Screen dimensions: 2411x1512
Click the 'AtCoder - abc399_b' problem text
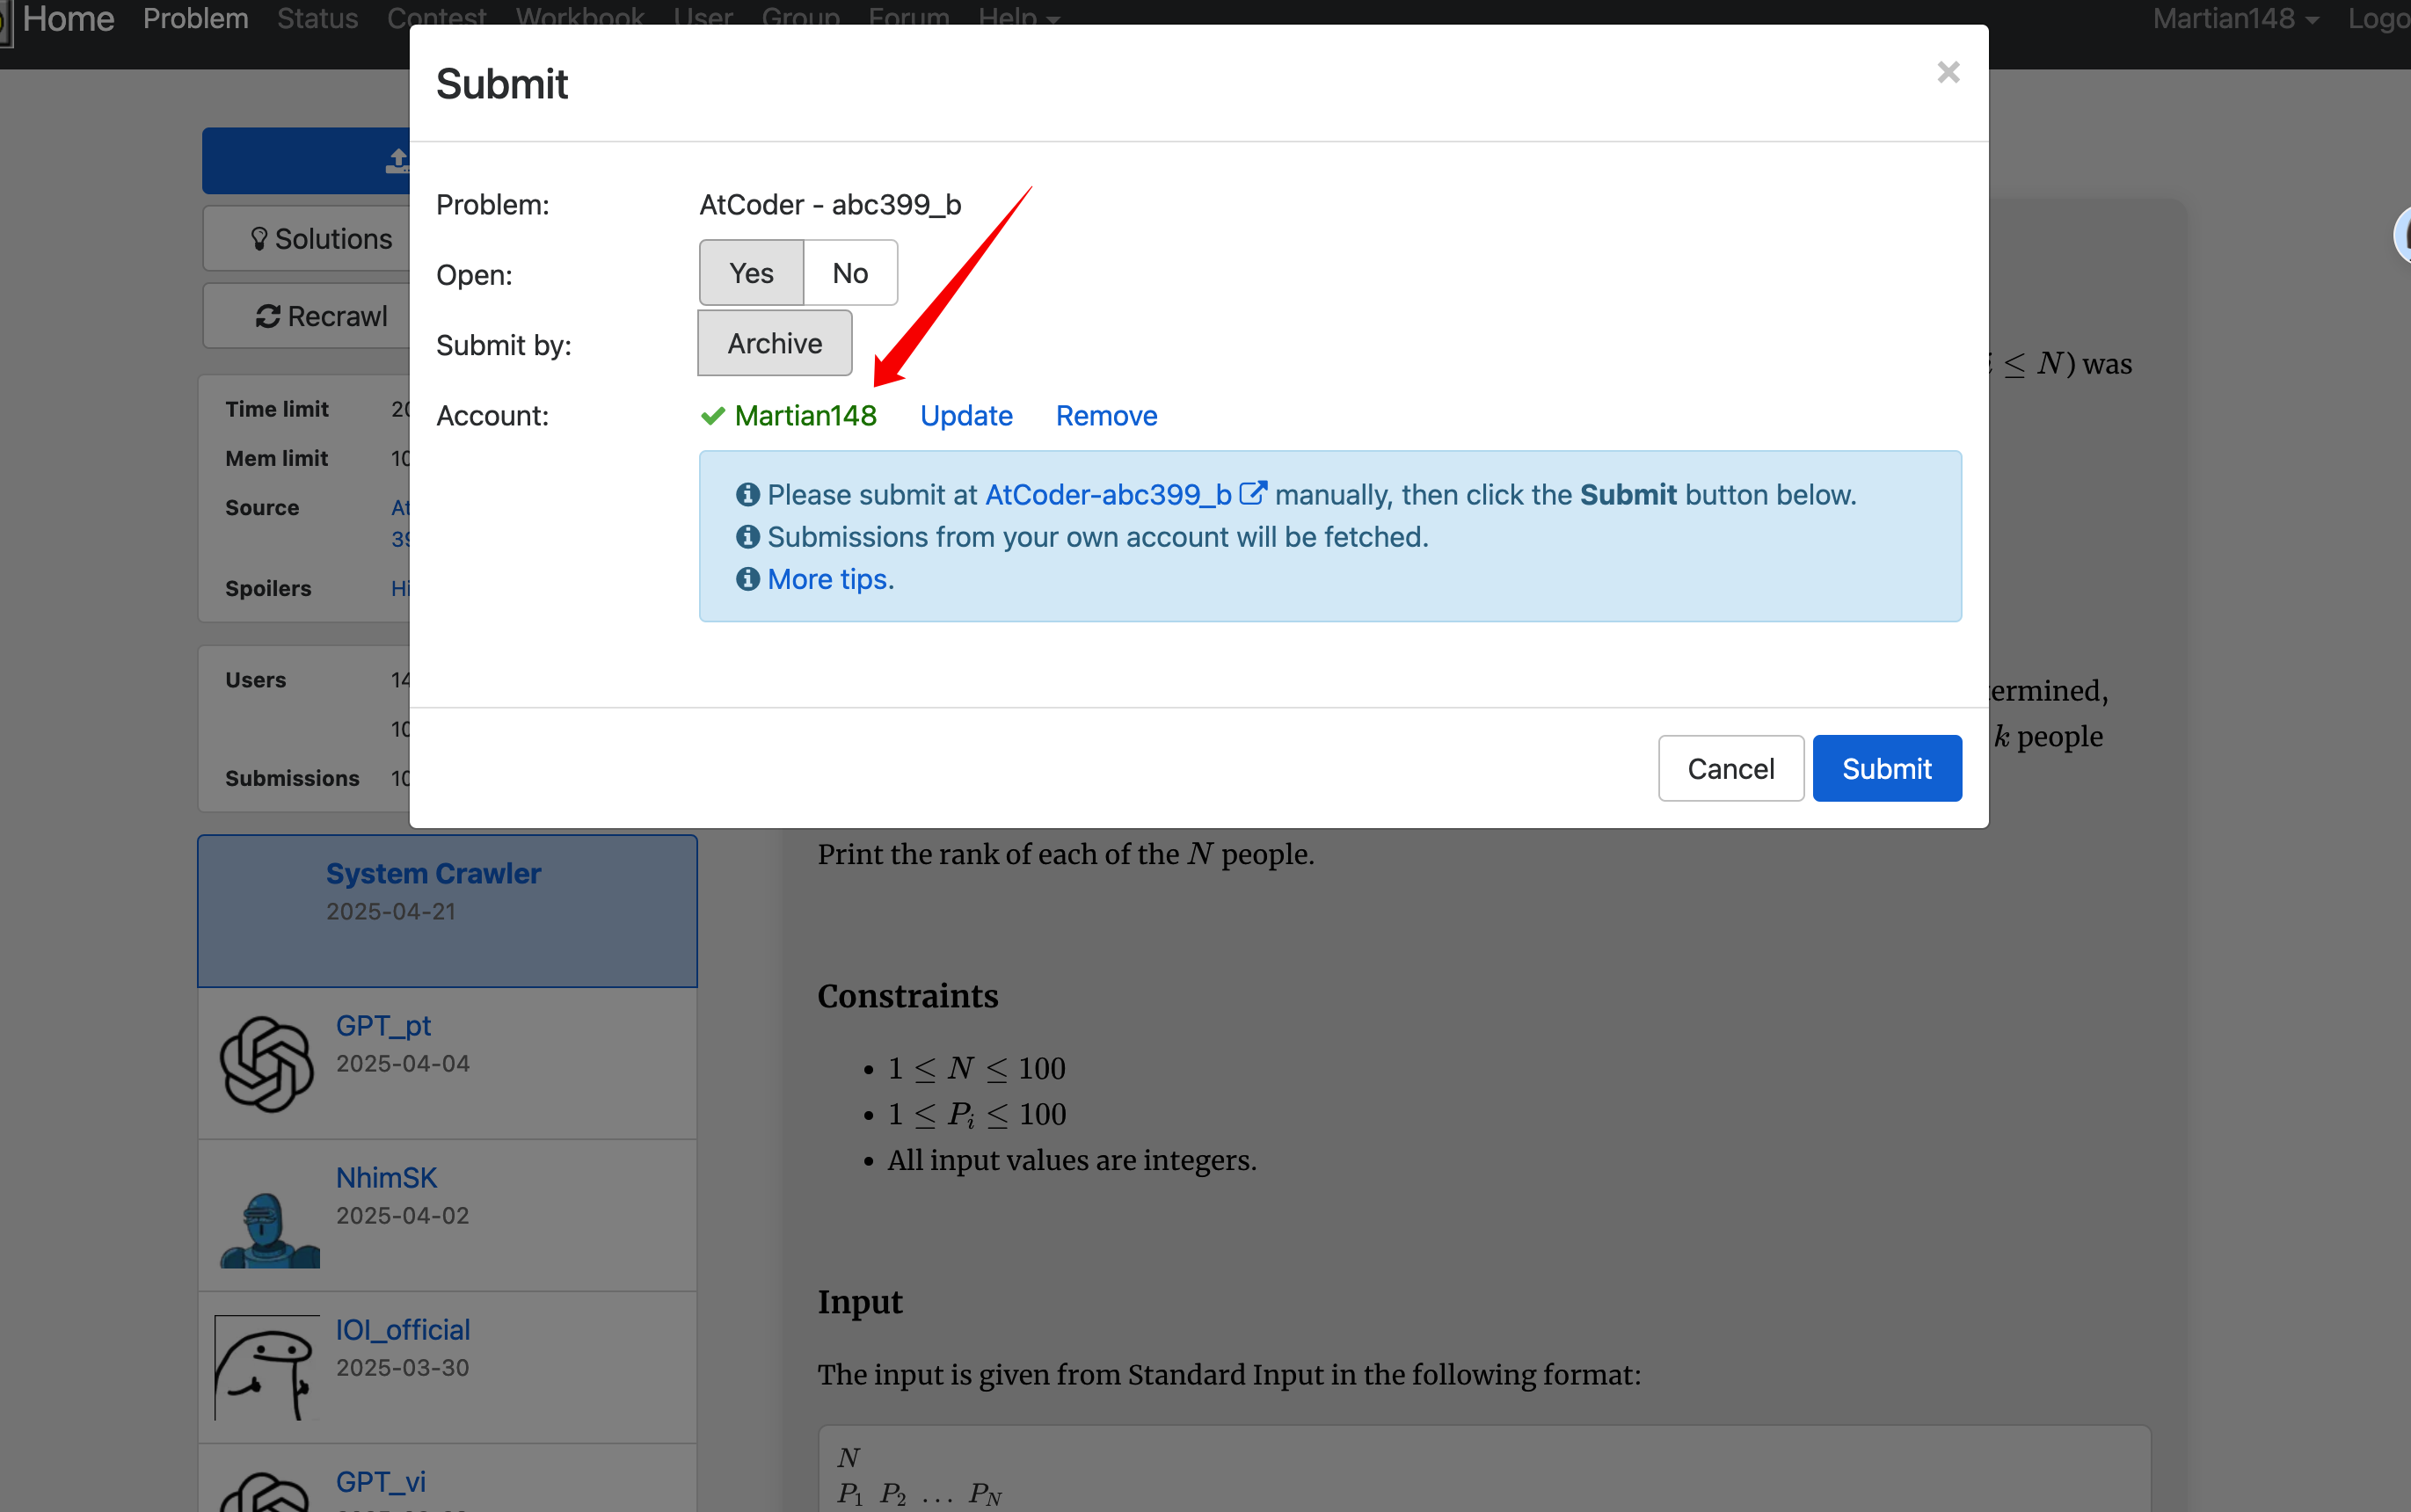pyautogui.click(x=830, y=204)
